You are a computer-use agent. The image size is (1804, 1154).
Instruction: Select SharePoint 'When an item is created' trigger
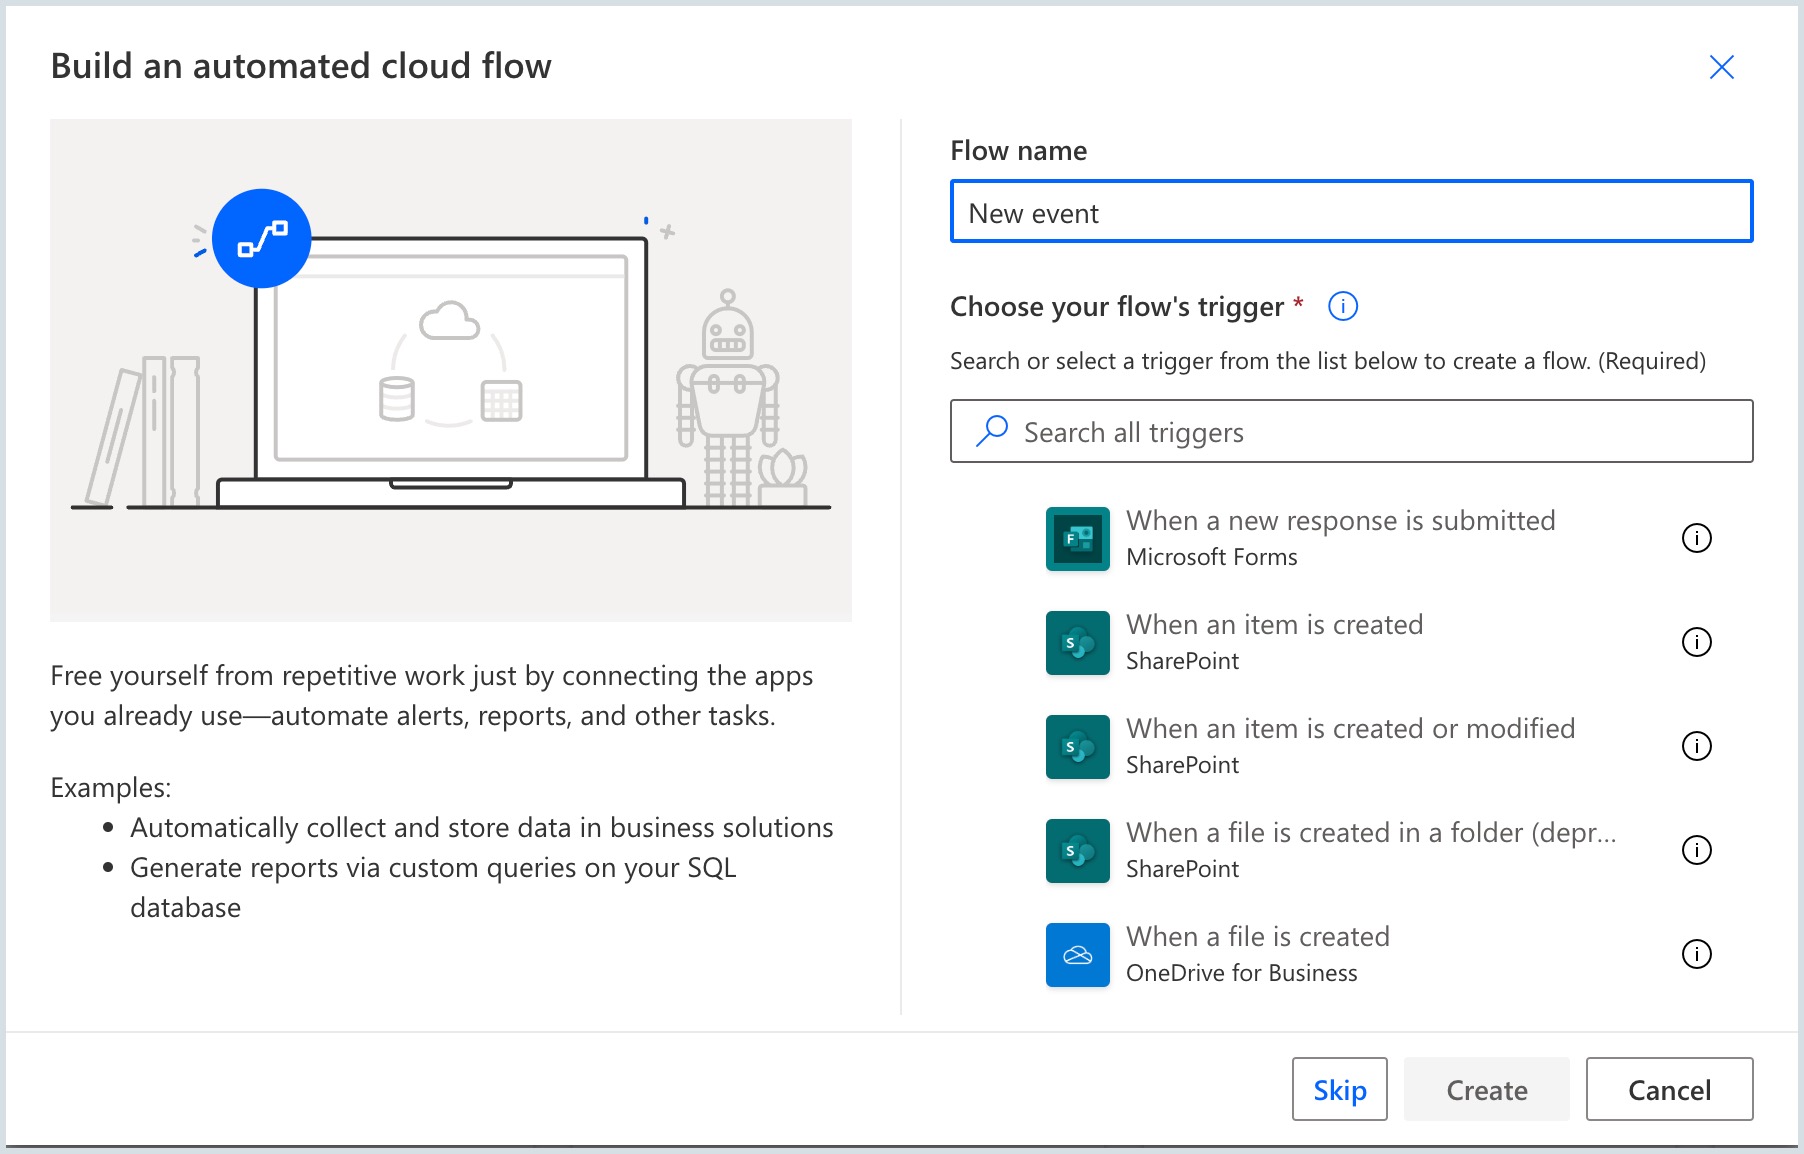coord(1274,625)
